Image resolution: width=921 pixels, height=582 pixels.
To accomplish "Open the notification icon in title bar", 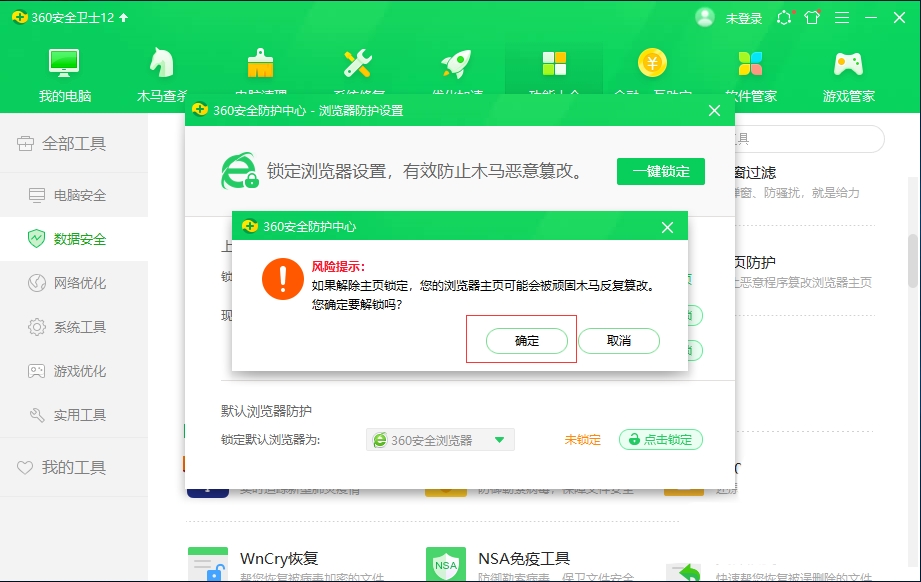I will tap(784, 18).
